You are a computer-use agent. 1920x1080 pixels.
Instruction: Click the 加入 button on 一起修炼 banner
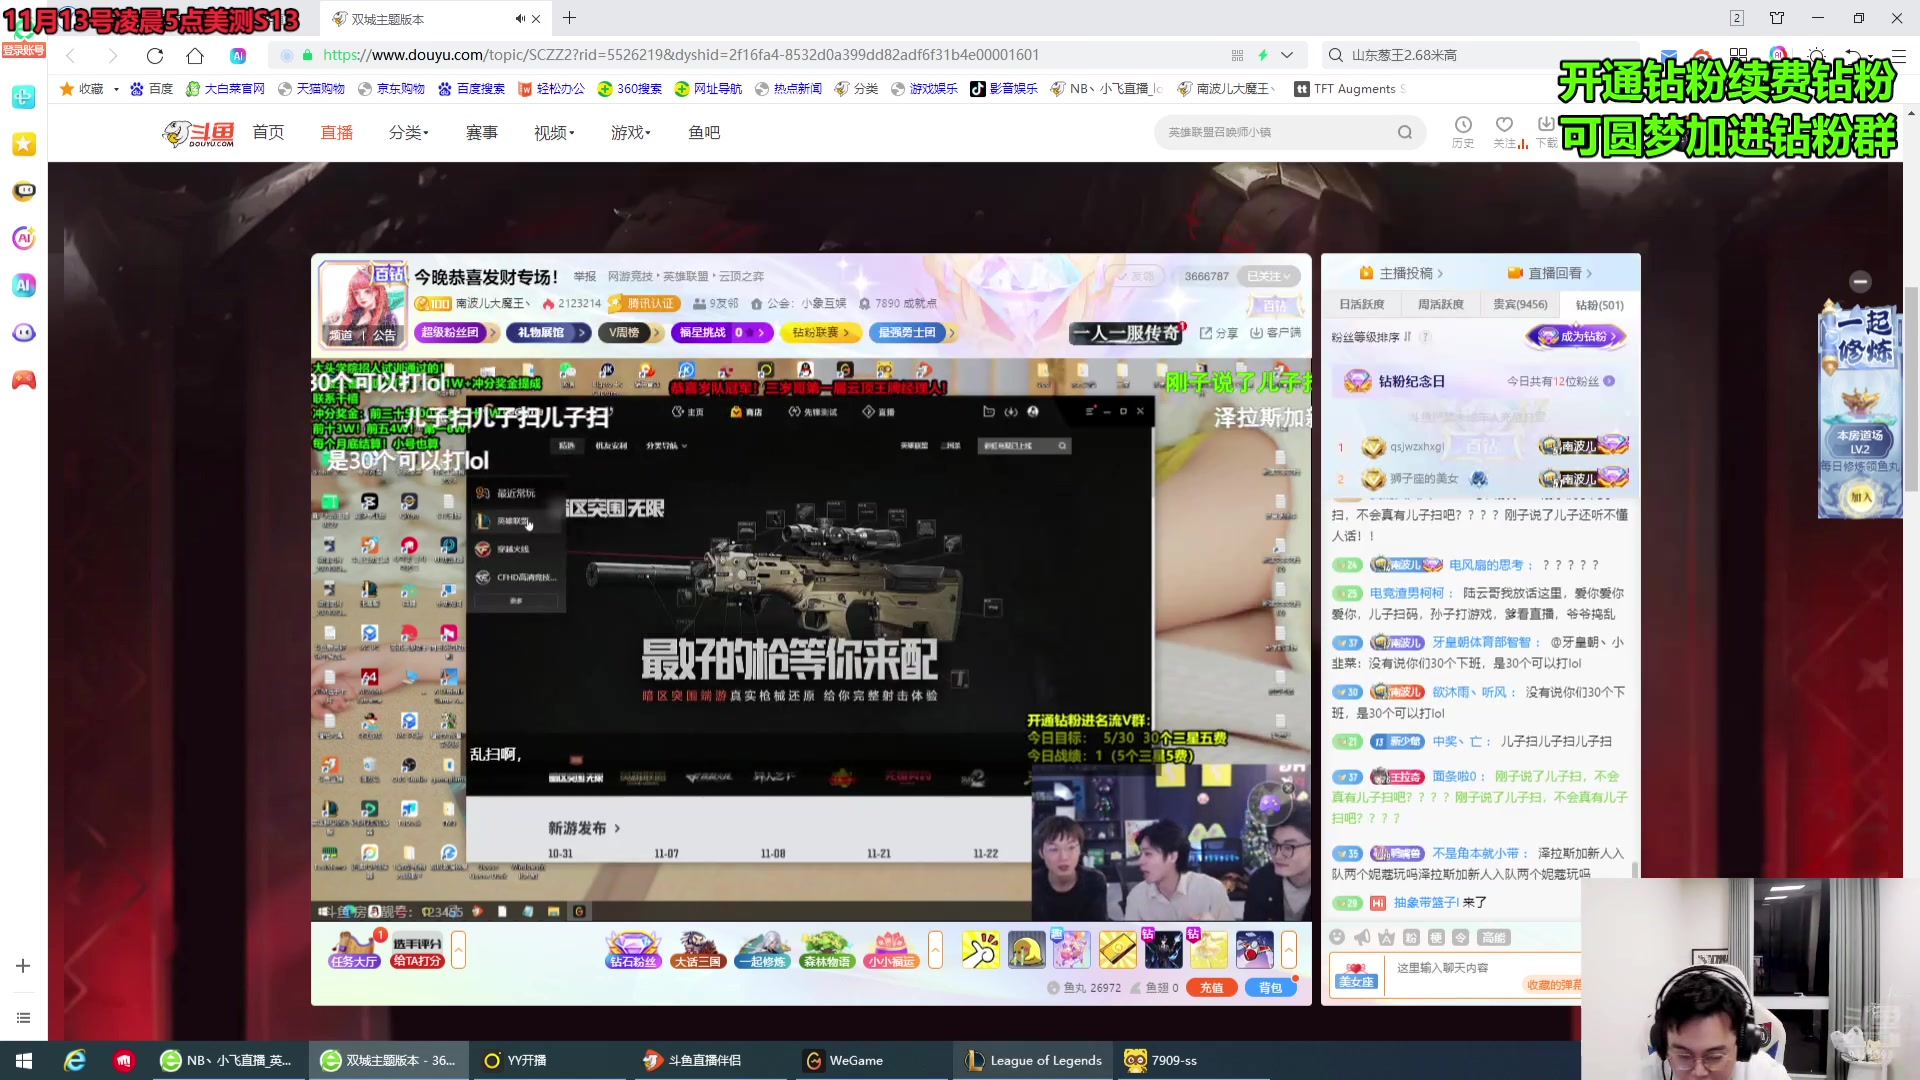coord(1860,497)
